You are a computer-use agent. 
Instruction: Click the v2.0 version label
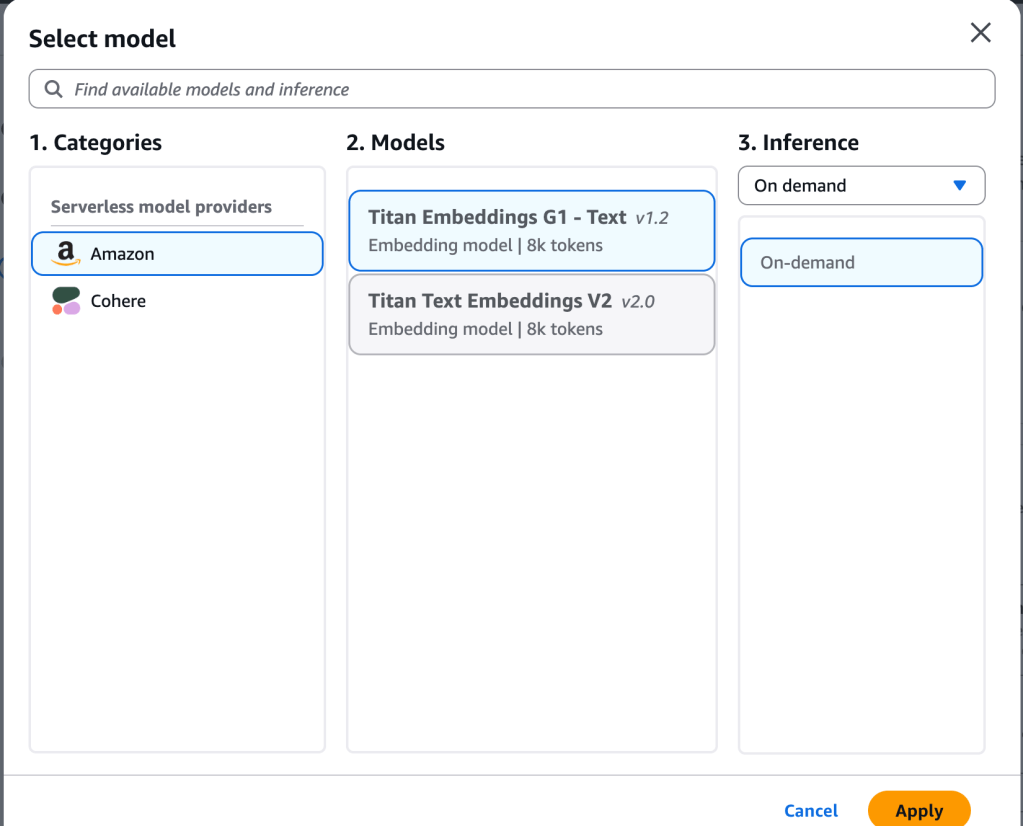click(638, 302)
